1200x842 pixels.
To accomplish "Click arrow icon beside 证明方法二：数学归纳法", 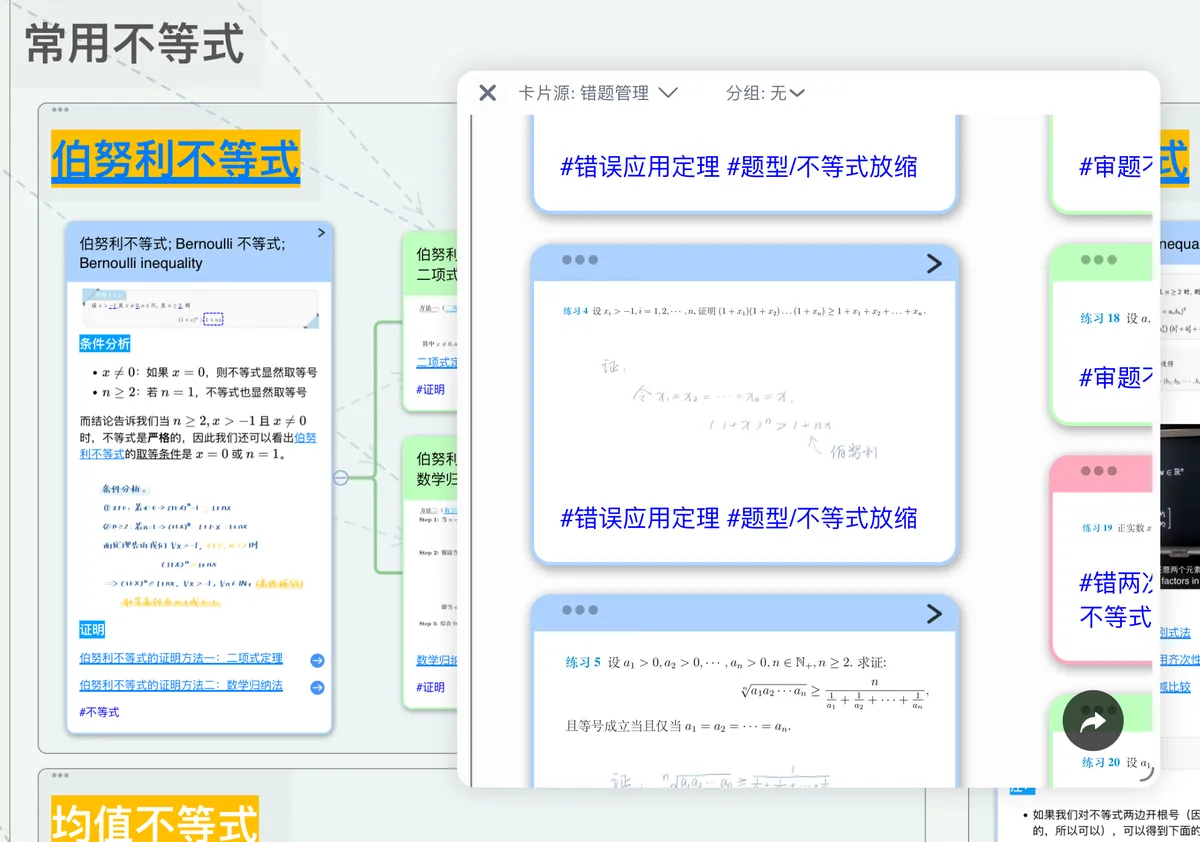I will tap(317, 687).
